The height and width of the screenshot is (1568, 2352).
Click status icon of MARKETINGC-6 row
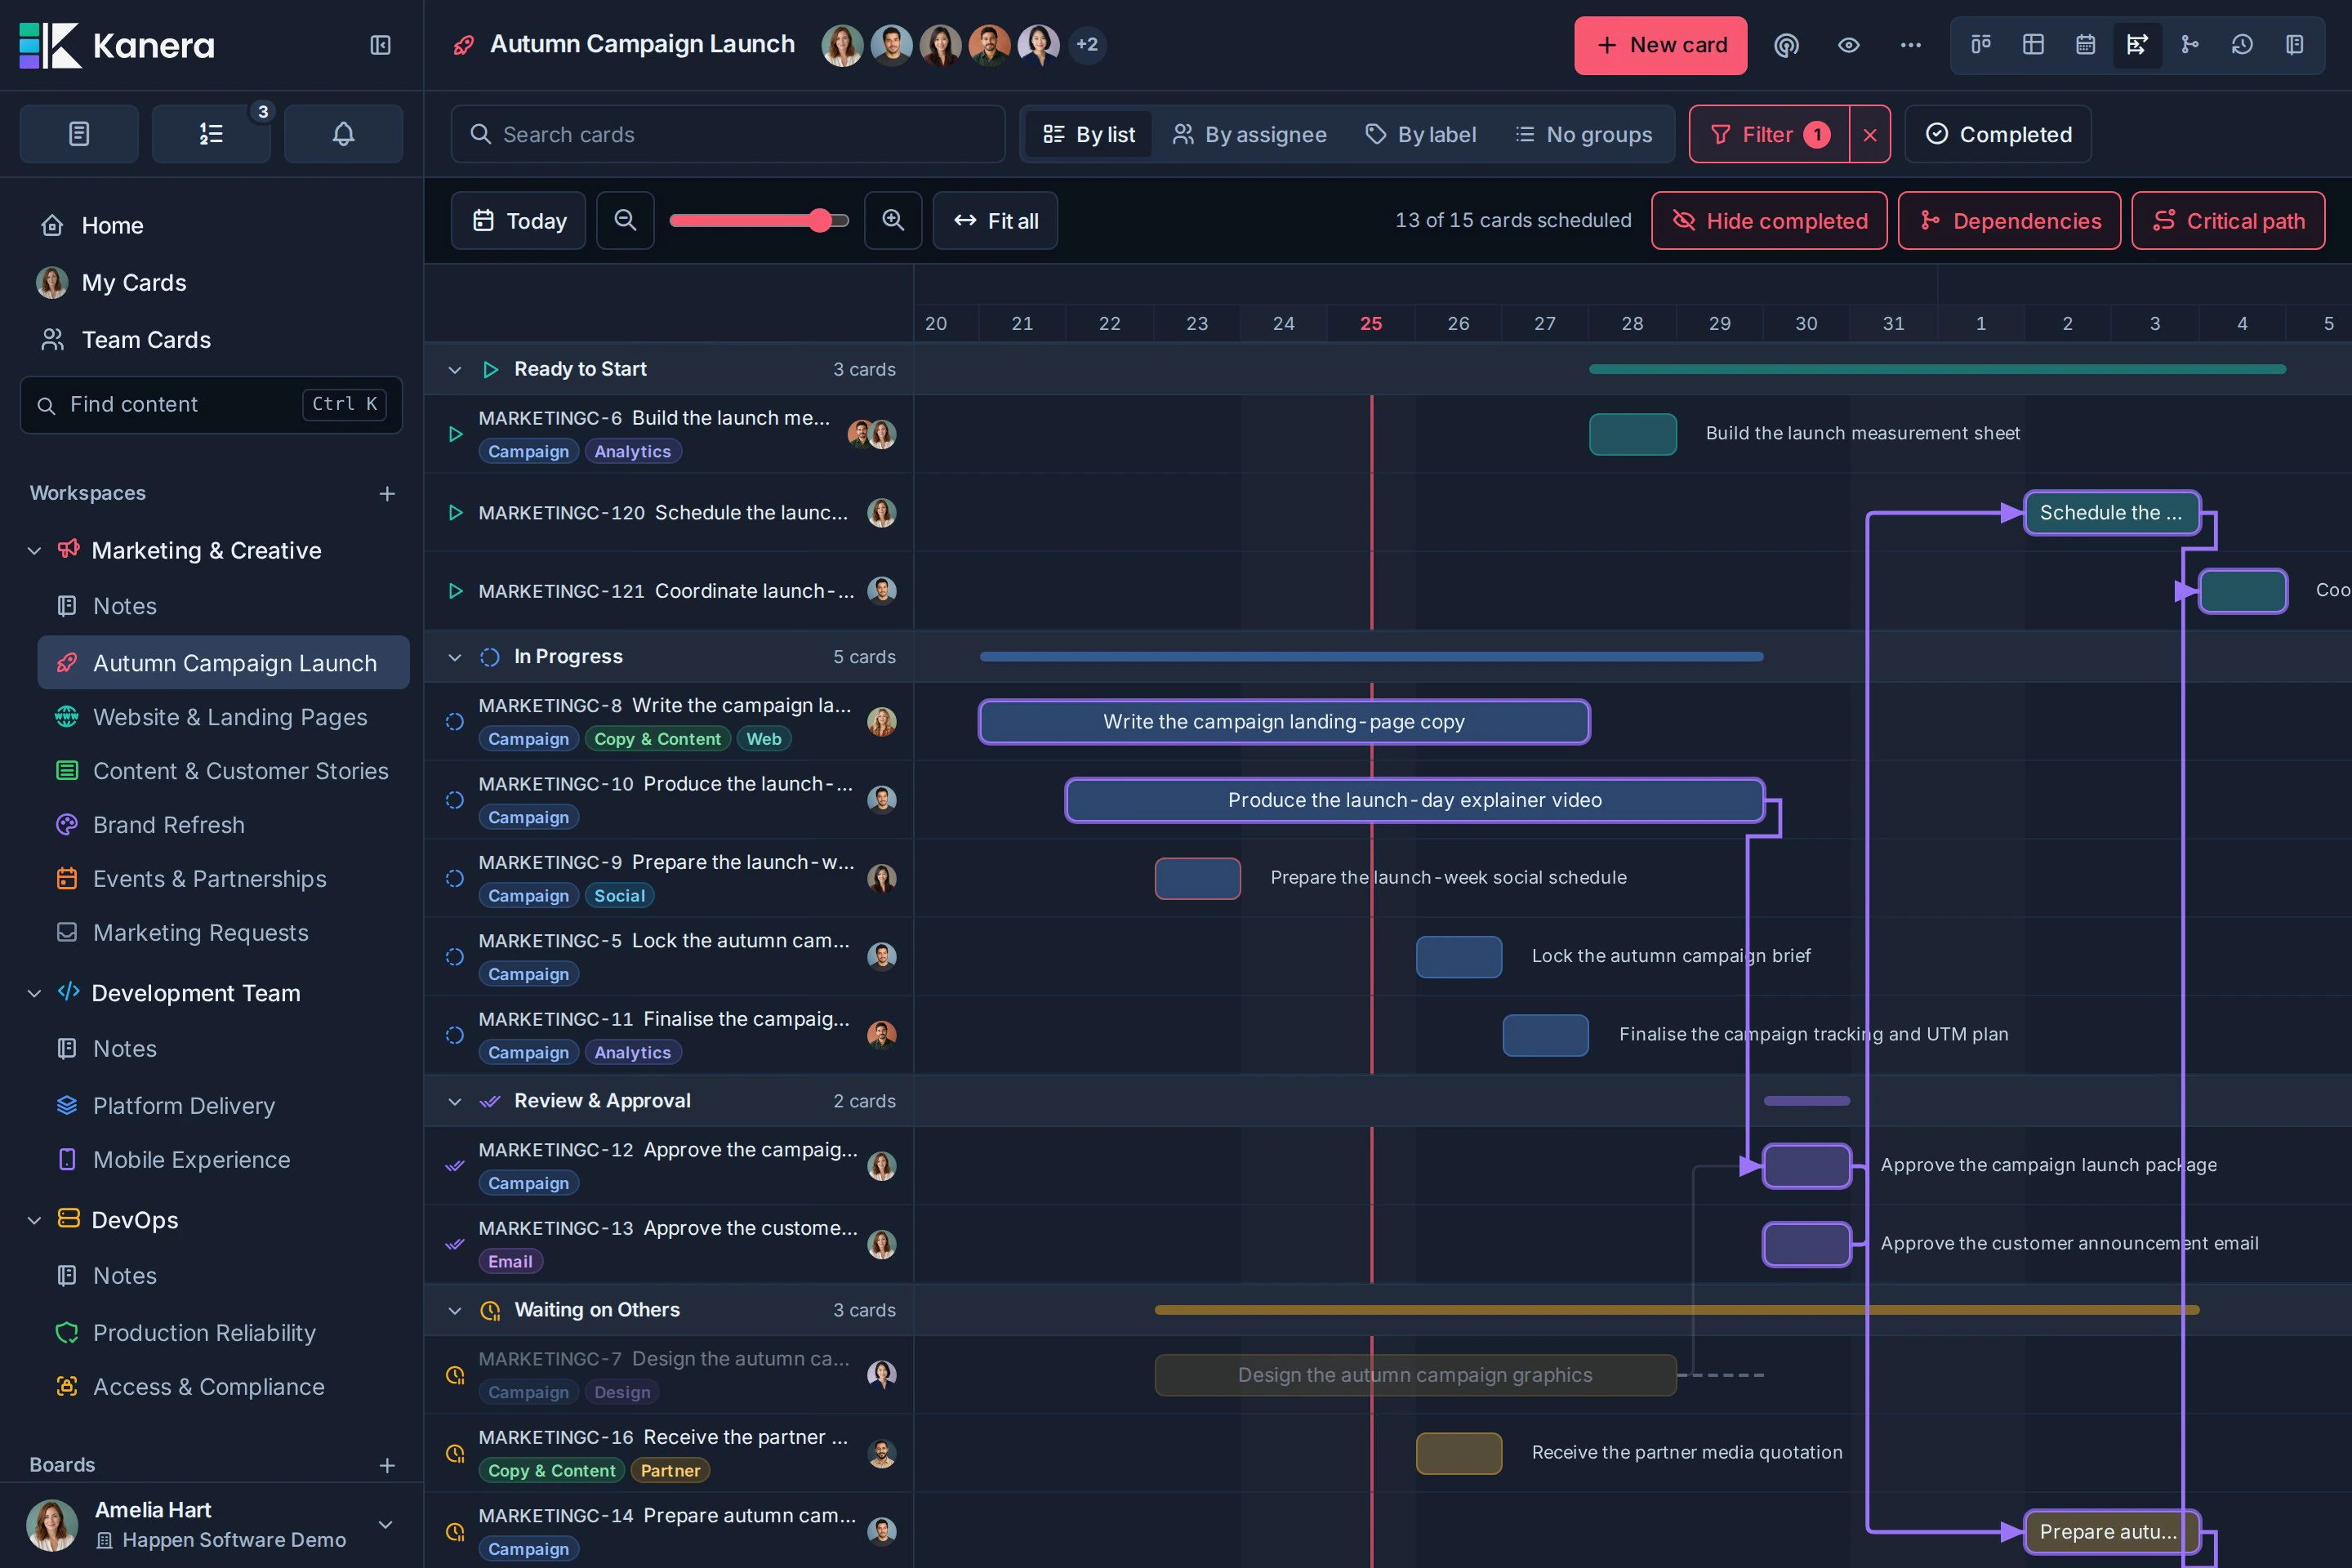point(455,434)
